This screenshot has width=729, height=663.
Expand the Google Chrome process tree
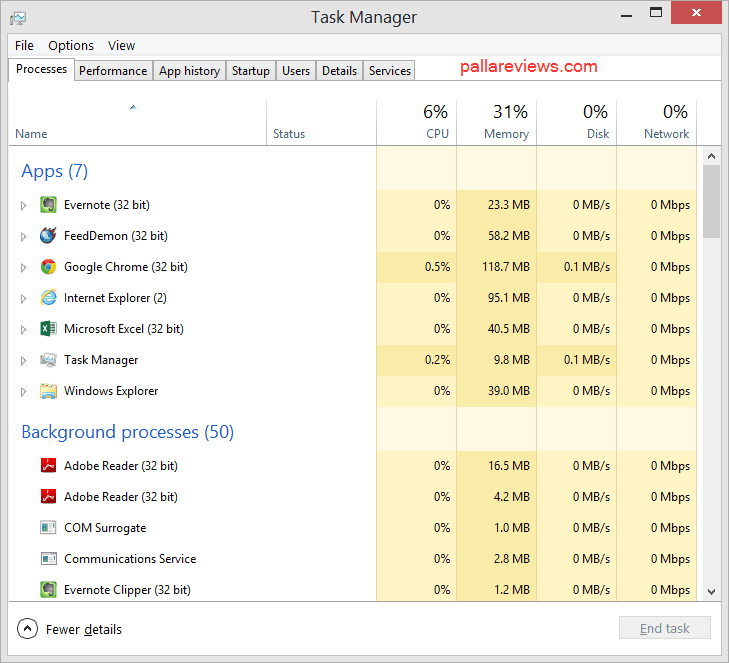pyautogui.click(x=24, y=268)
